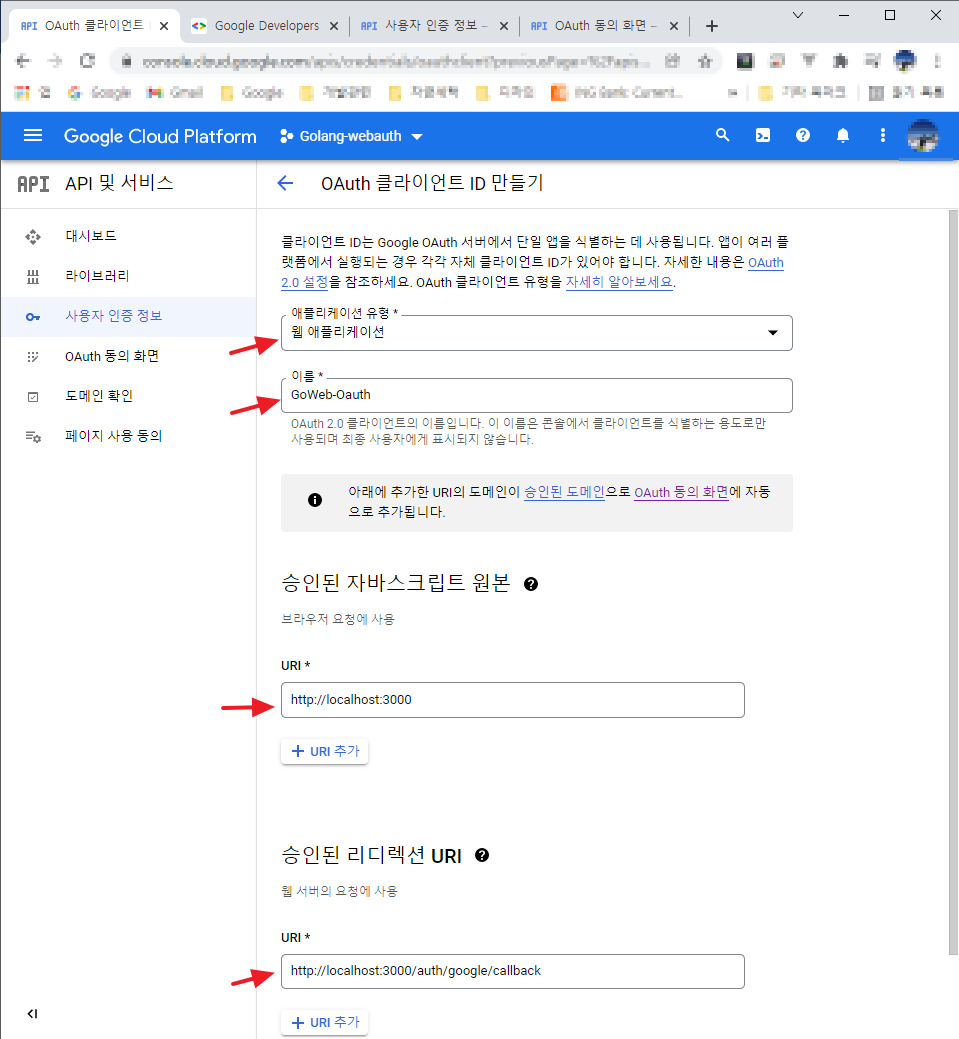Click URI 추가 under JavaScript origins
Viewport: 959px width, 1039px height.
(325, 751)
